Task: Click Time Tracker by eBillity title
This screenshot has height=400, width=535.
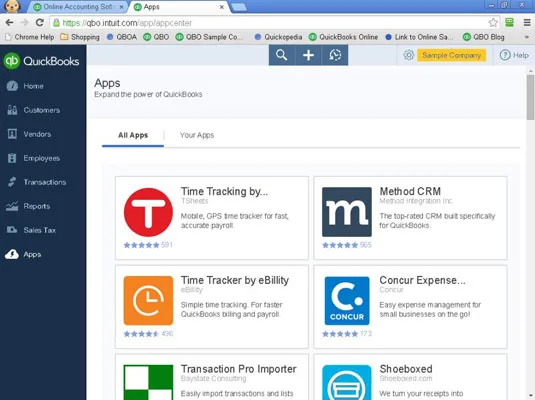Action: pos(235,280)
